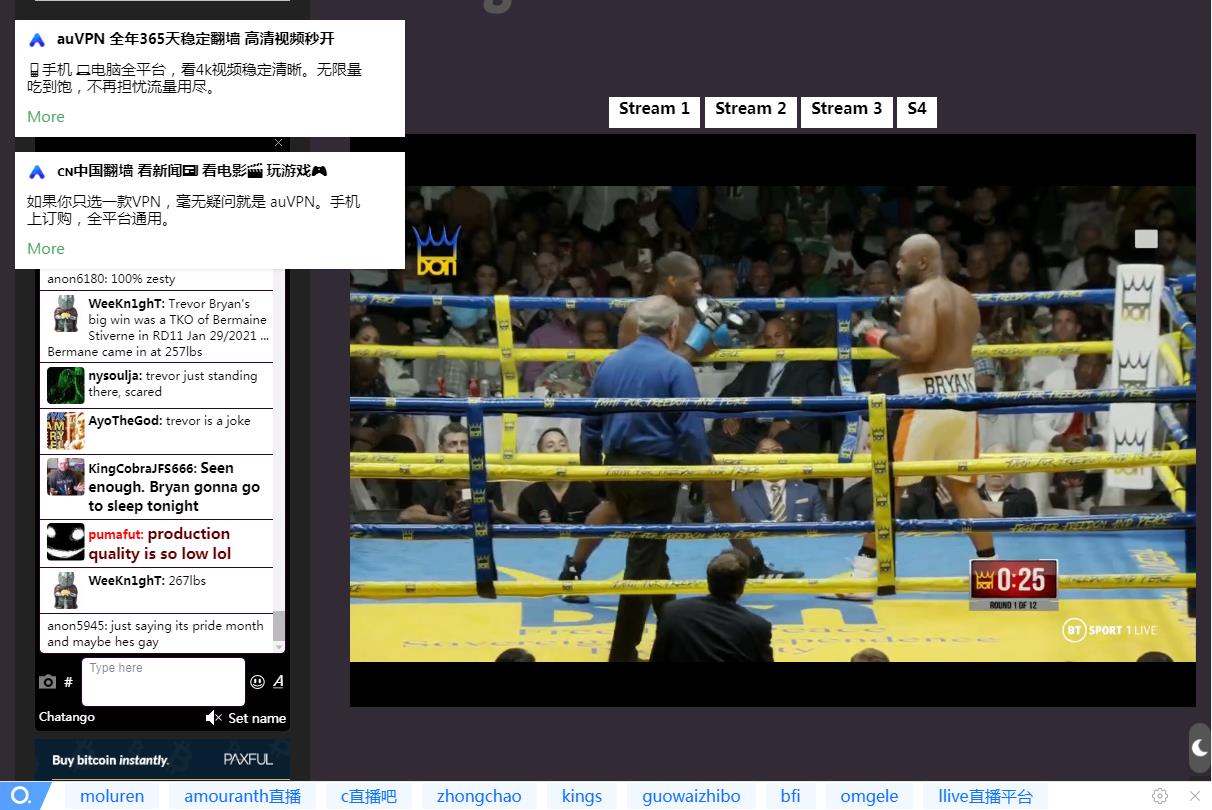The width and height of the screenshot is (1212, 810).
Task: Attach image using chat camera icon
Action: (47, 682)
